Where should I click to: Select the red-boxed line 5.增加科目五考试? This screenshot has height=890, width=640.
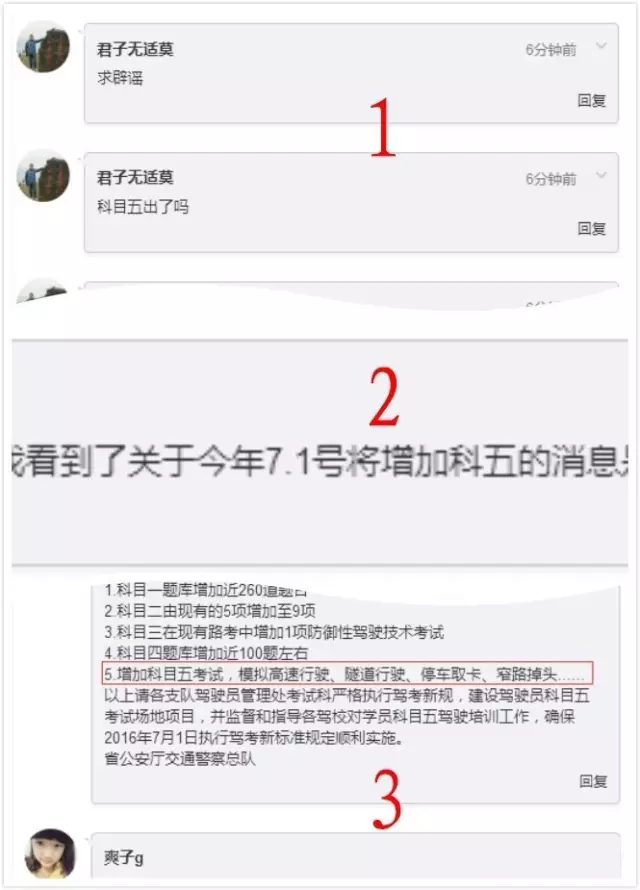point(347,673)
